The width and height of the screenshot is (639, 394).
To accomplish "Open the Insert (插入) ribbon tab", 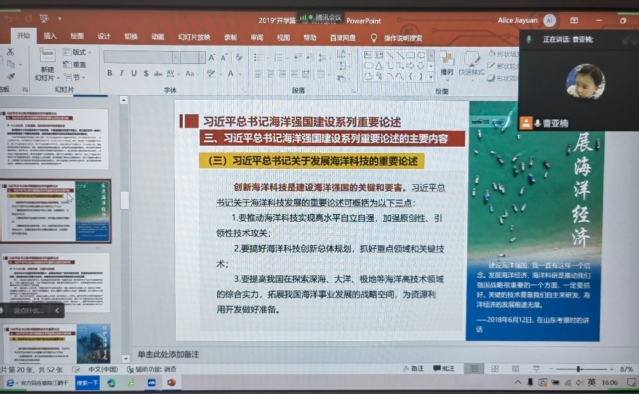I will (50, 36).
